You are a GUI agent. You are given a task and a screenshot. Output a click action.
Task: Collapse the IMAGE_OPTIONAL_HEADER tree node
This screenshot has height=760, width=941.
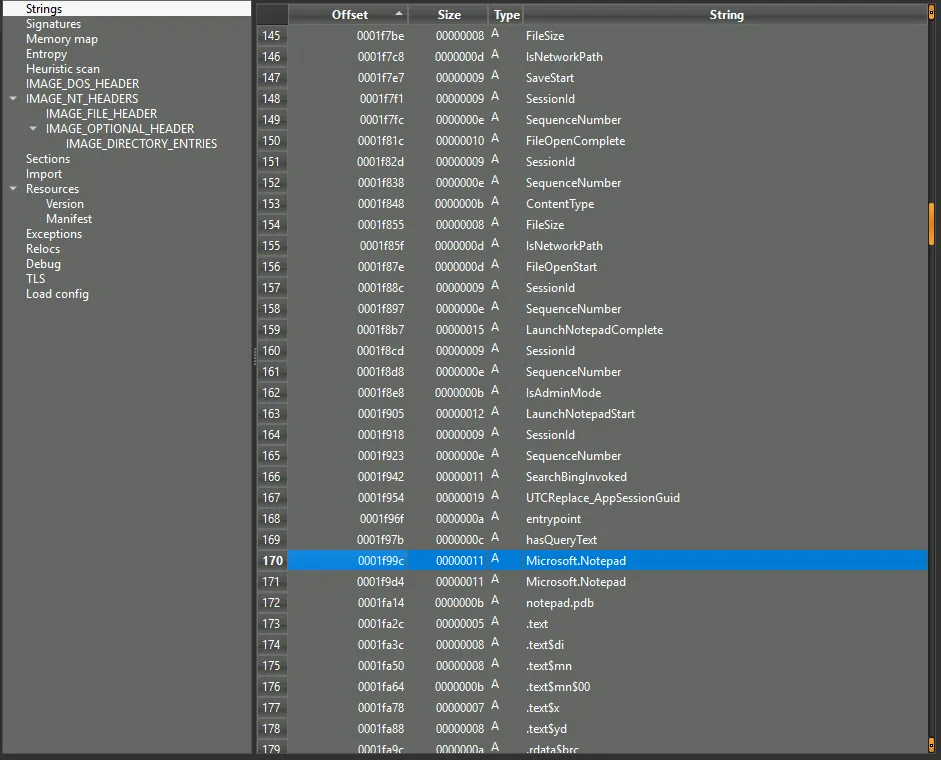click(x=33, y=128)
